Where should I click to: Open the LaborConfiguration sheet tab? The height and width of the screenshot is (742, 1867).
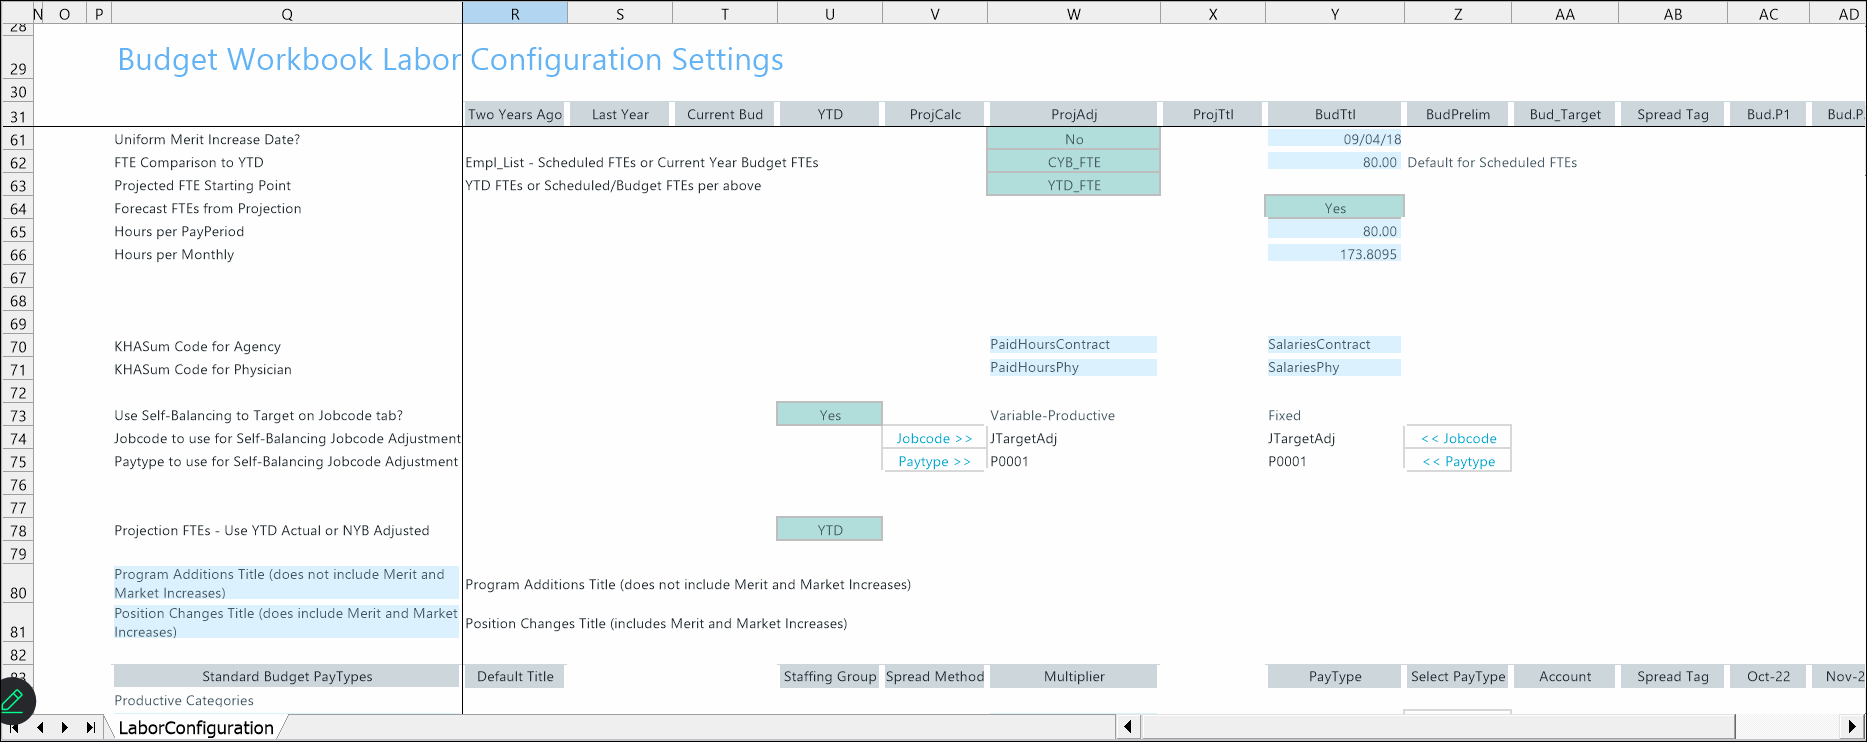coord(196,728)
